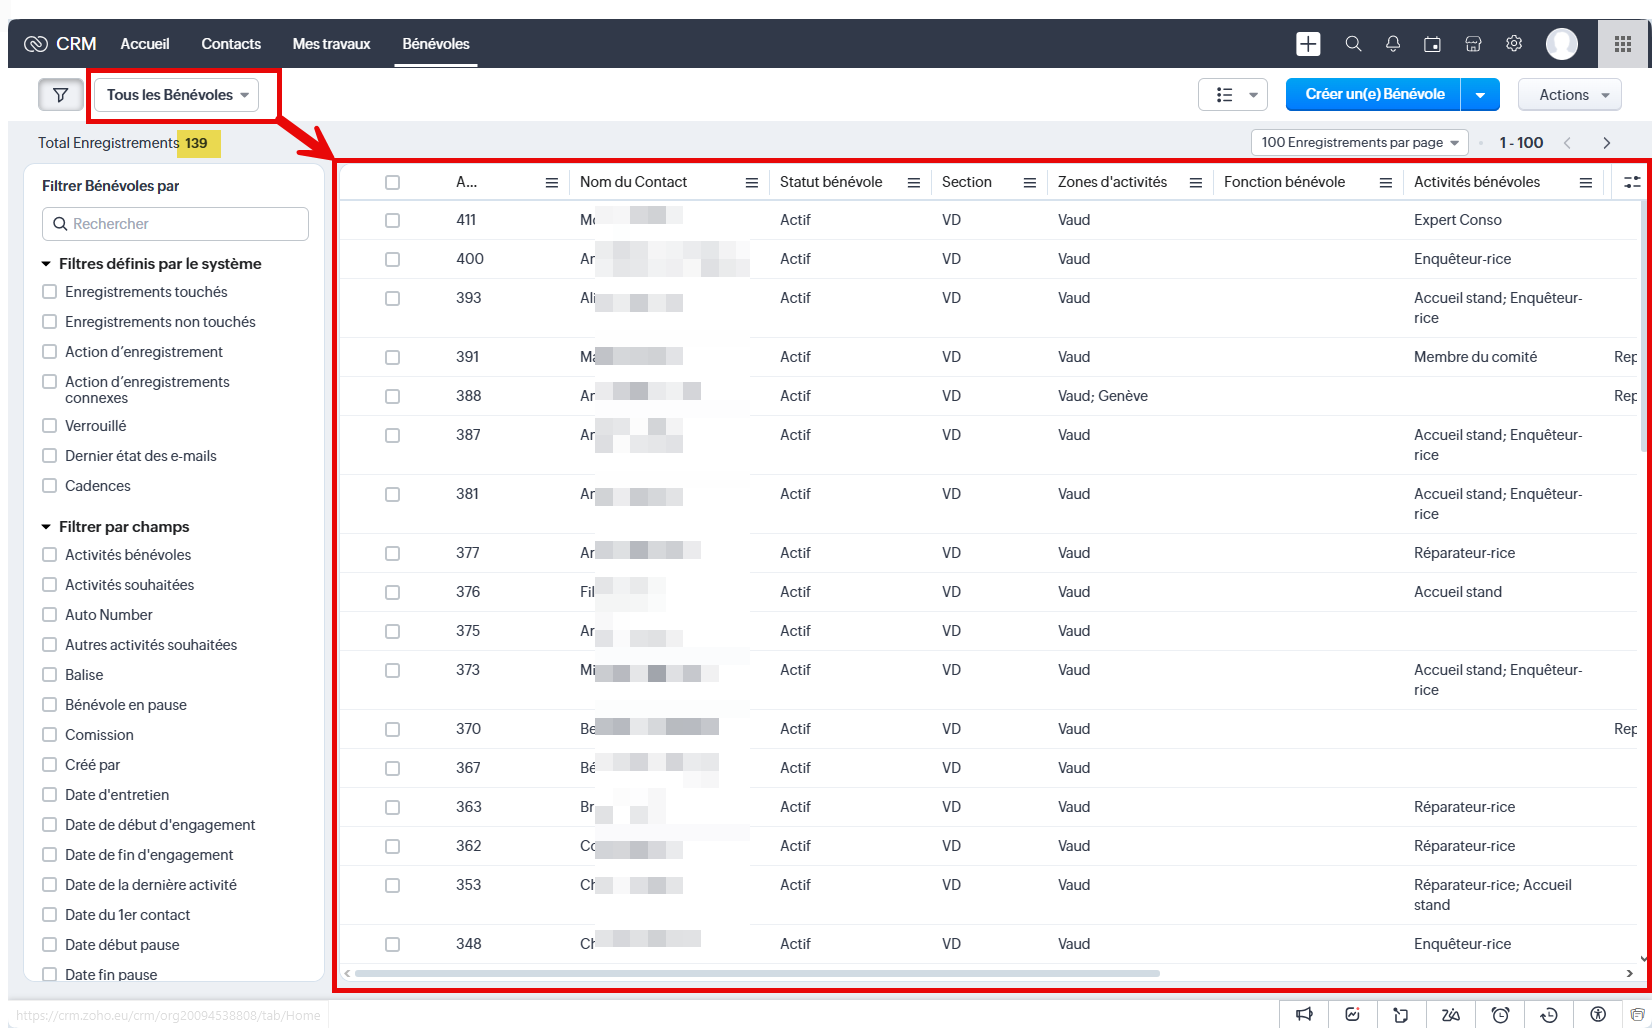
Task: Open the apps grid launcher
Action: click(1623, 44)
